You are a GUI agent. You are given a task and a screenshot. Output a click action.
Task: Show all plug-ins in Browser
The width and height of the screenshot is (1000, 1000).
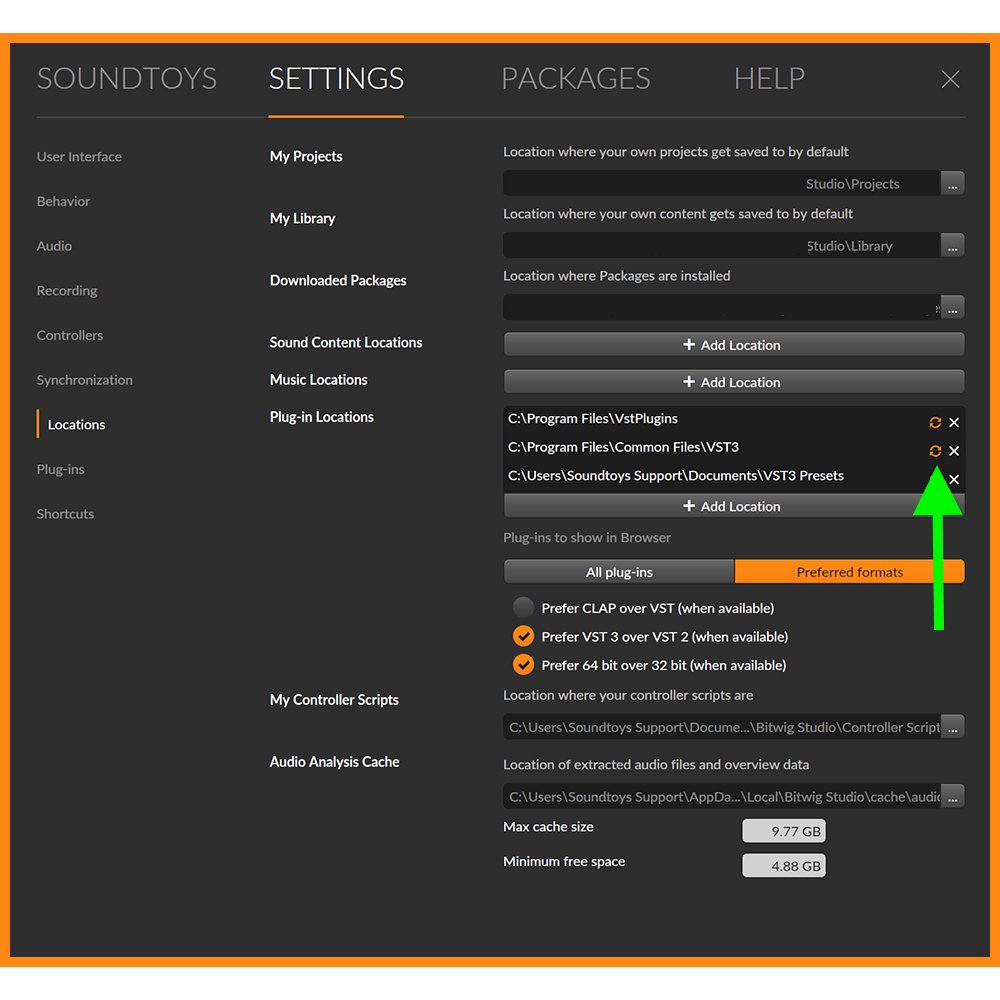click(619, 572)
